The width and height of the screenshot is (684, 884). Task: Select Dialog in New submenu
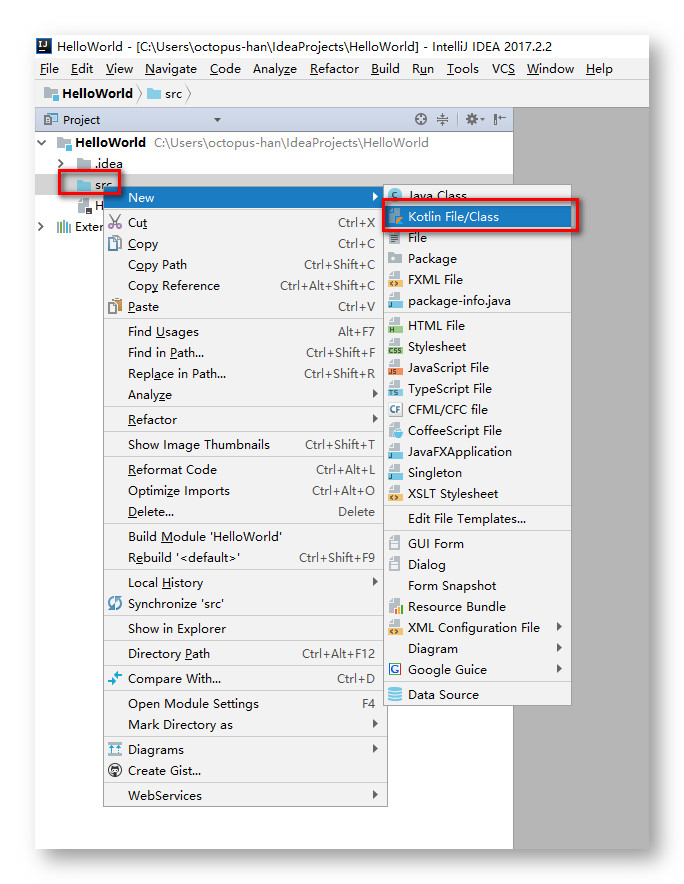[478, 564]
